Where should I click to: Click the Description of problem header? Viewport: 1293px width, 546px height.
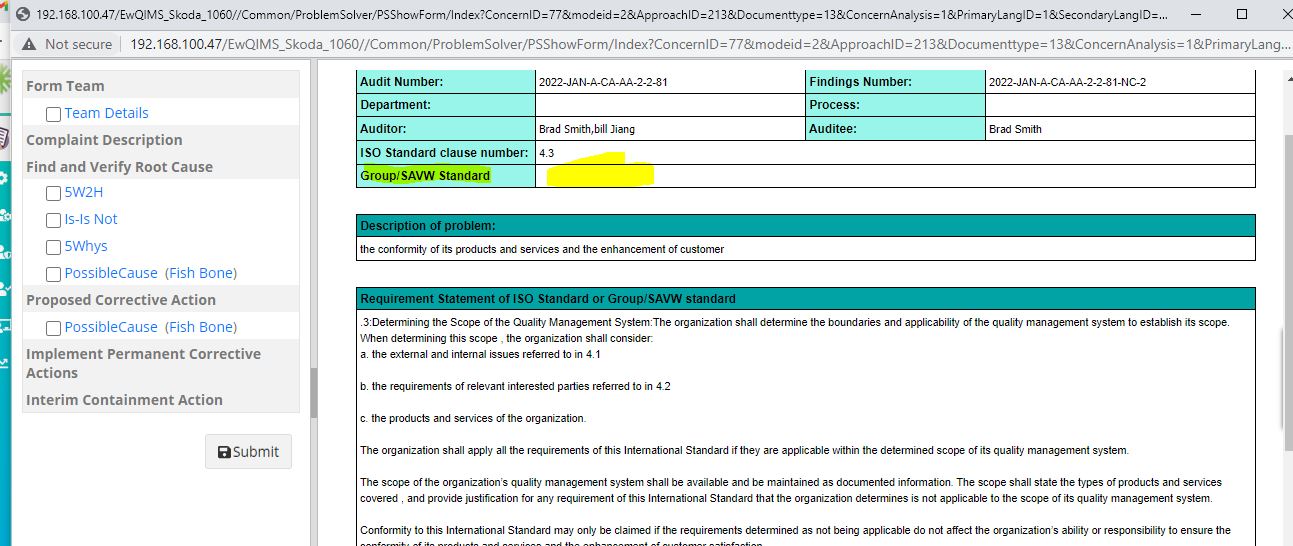[x=806, y=226]
